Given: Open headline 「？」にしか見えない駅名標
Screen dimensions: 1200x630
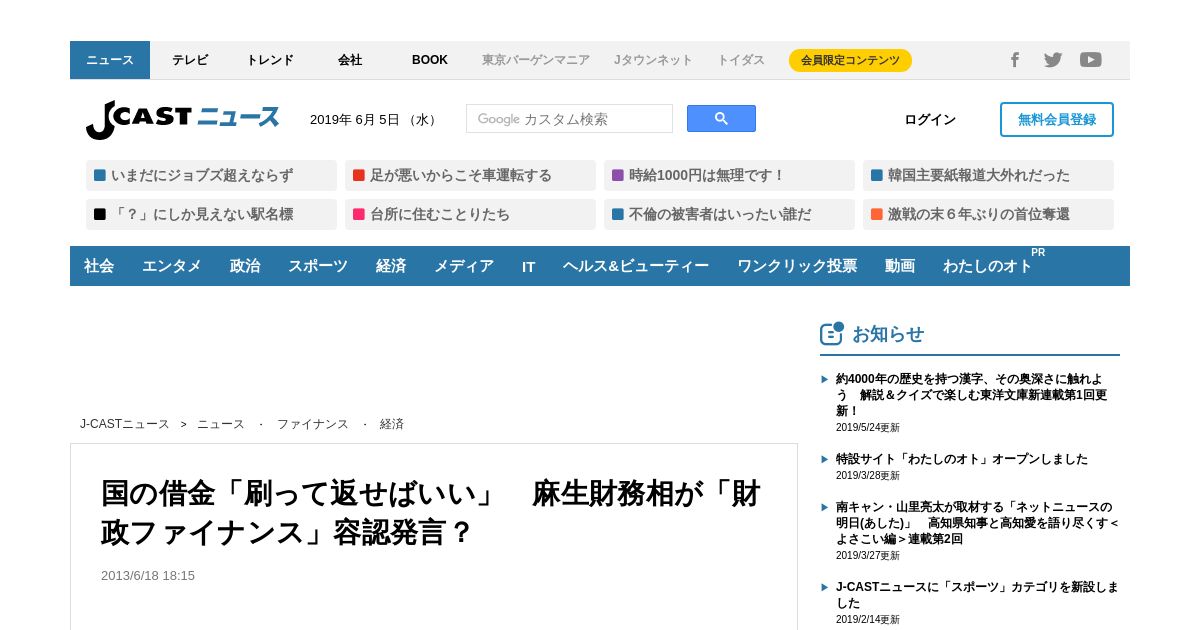Looking at the screenshot, I should point(211,214).
